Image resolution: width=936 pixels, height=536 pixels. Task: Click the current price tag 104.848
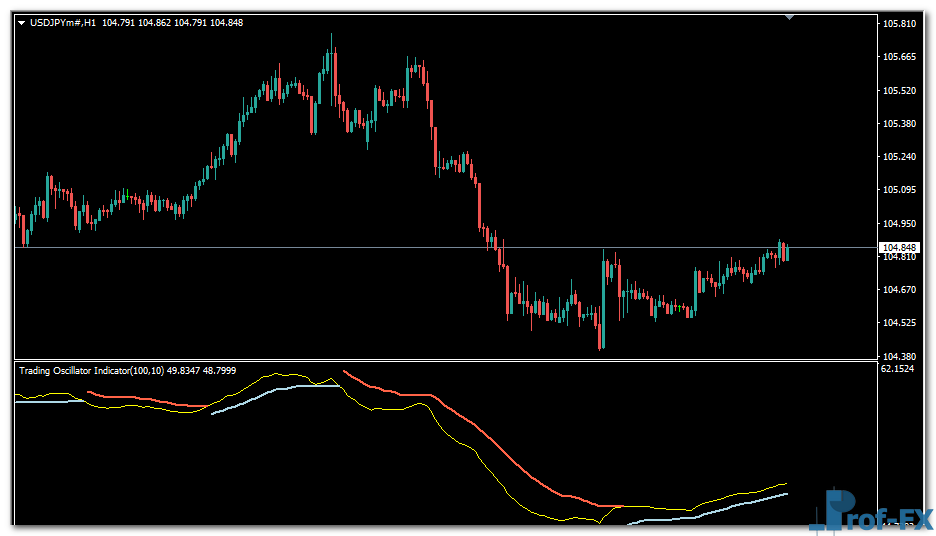897,247
